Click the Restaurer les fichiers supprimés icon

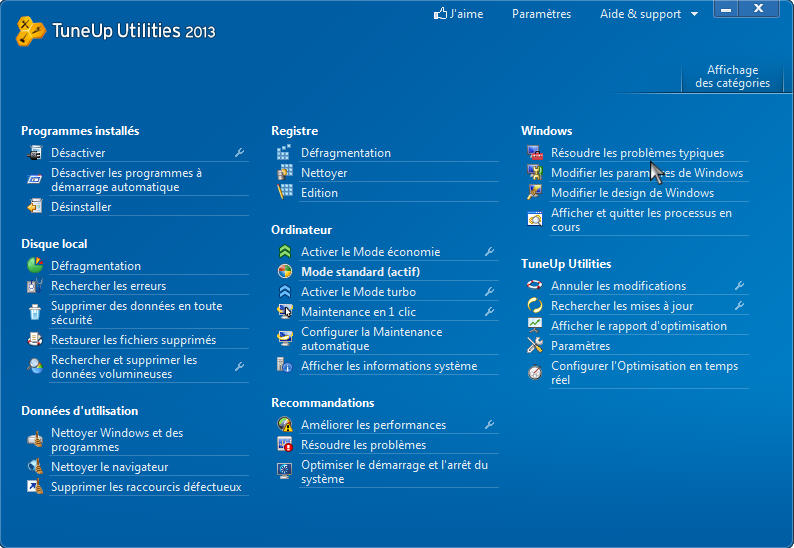tap(34, 339)
